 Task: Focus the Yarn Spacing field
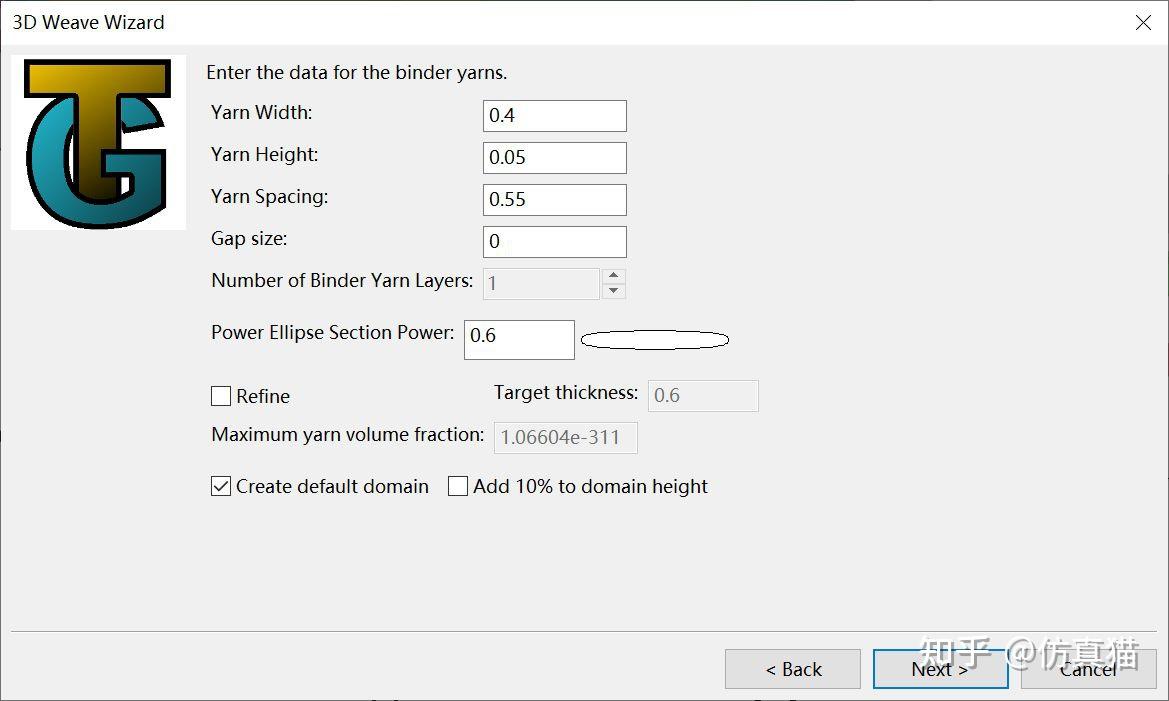click(554, 200)
